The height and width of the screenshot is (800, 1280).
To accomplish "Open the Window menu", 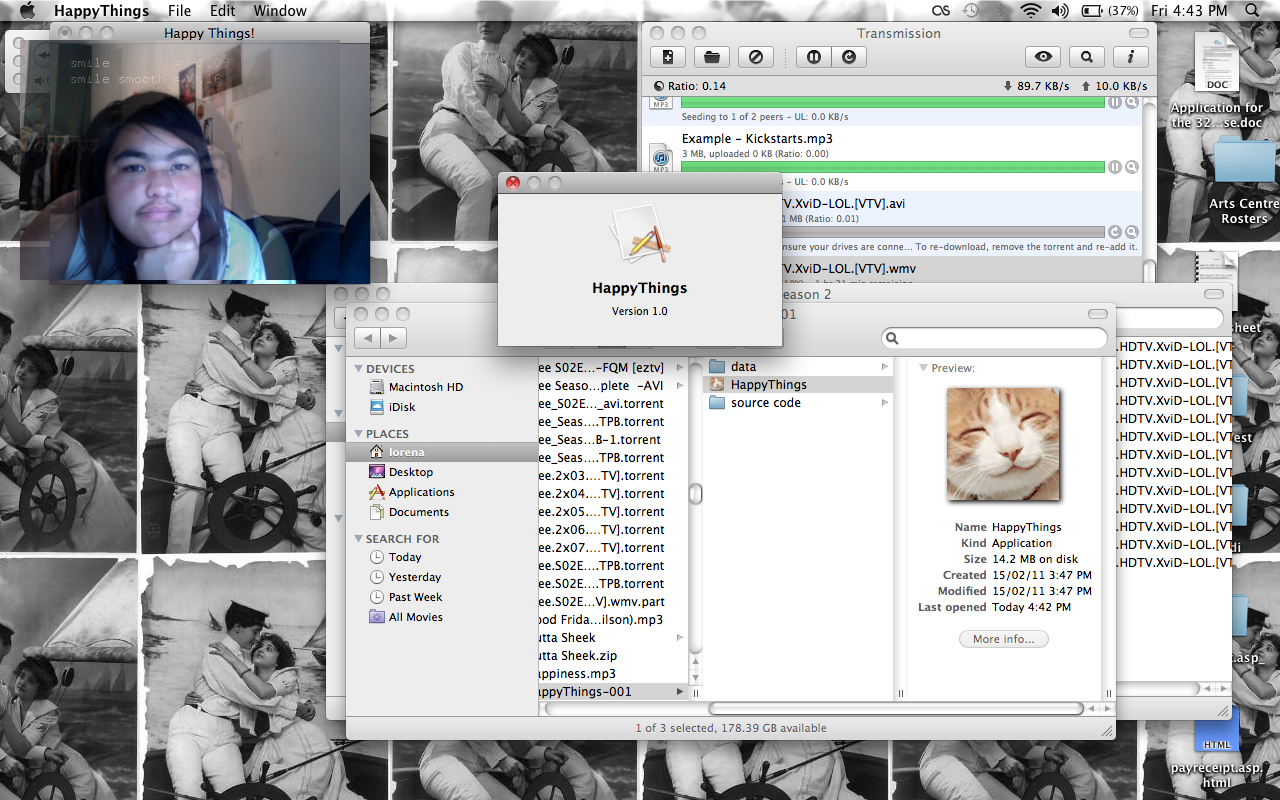I will click(x=280, y=11).
